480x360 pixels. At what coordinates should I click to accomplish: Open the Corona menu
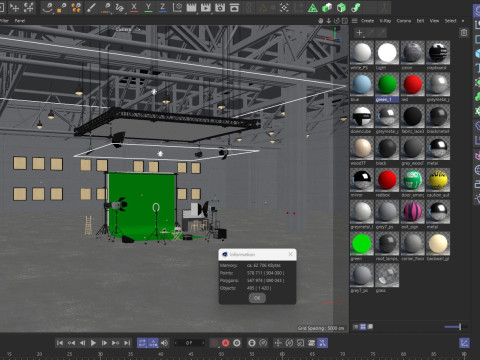click(403, 21)
